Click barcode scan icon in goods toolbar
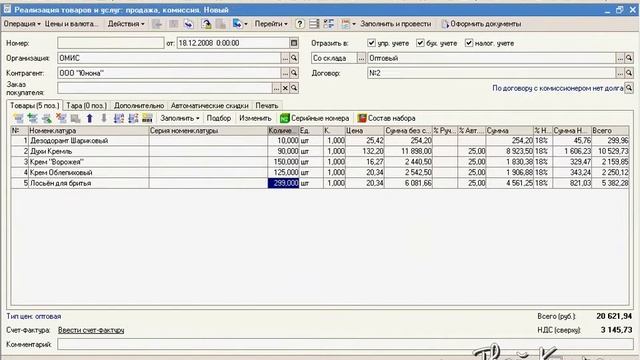This screenshot has height=360, width=640. [147, 118]
